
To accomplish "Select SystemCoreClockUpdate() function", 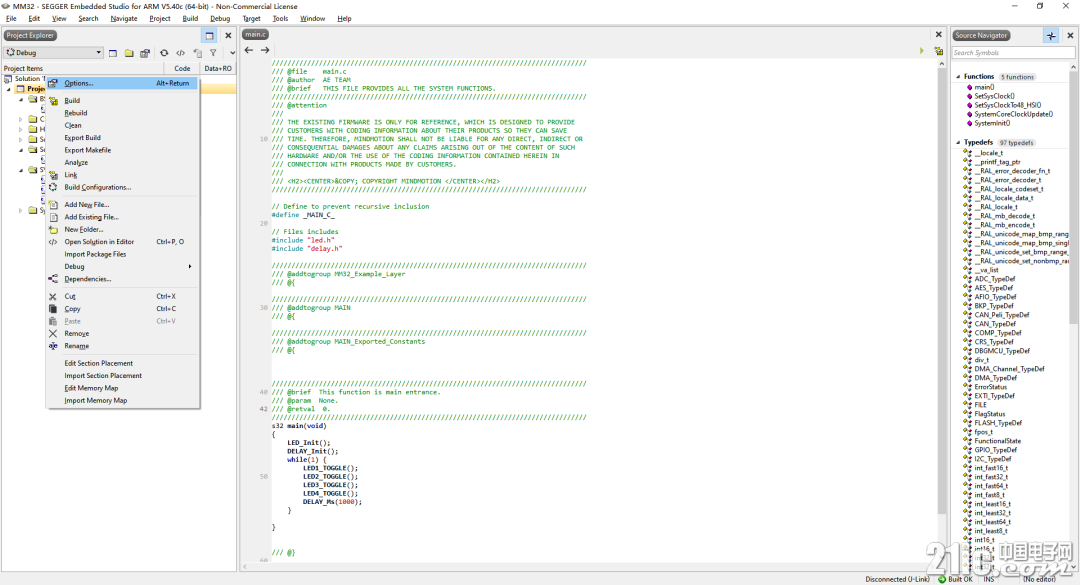I will 1013,114.
